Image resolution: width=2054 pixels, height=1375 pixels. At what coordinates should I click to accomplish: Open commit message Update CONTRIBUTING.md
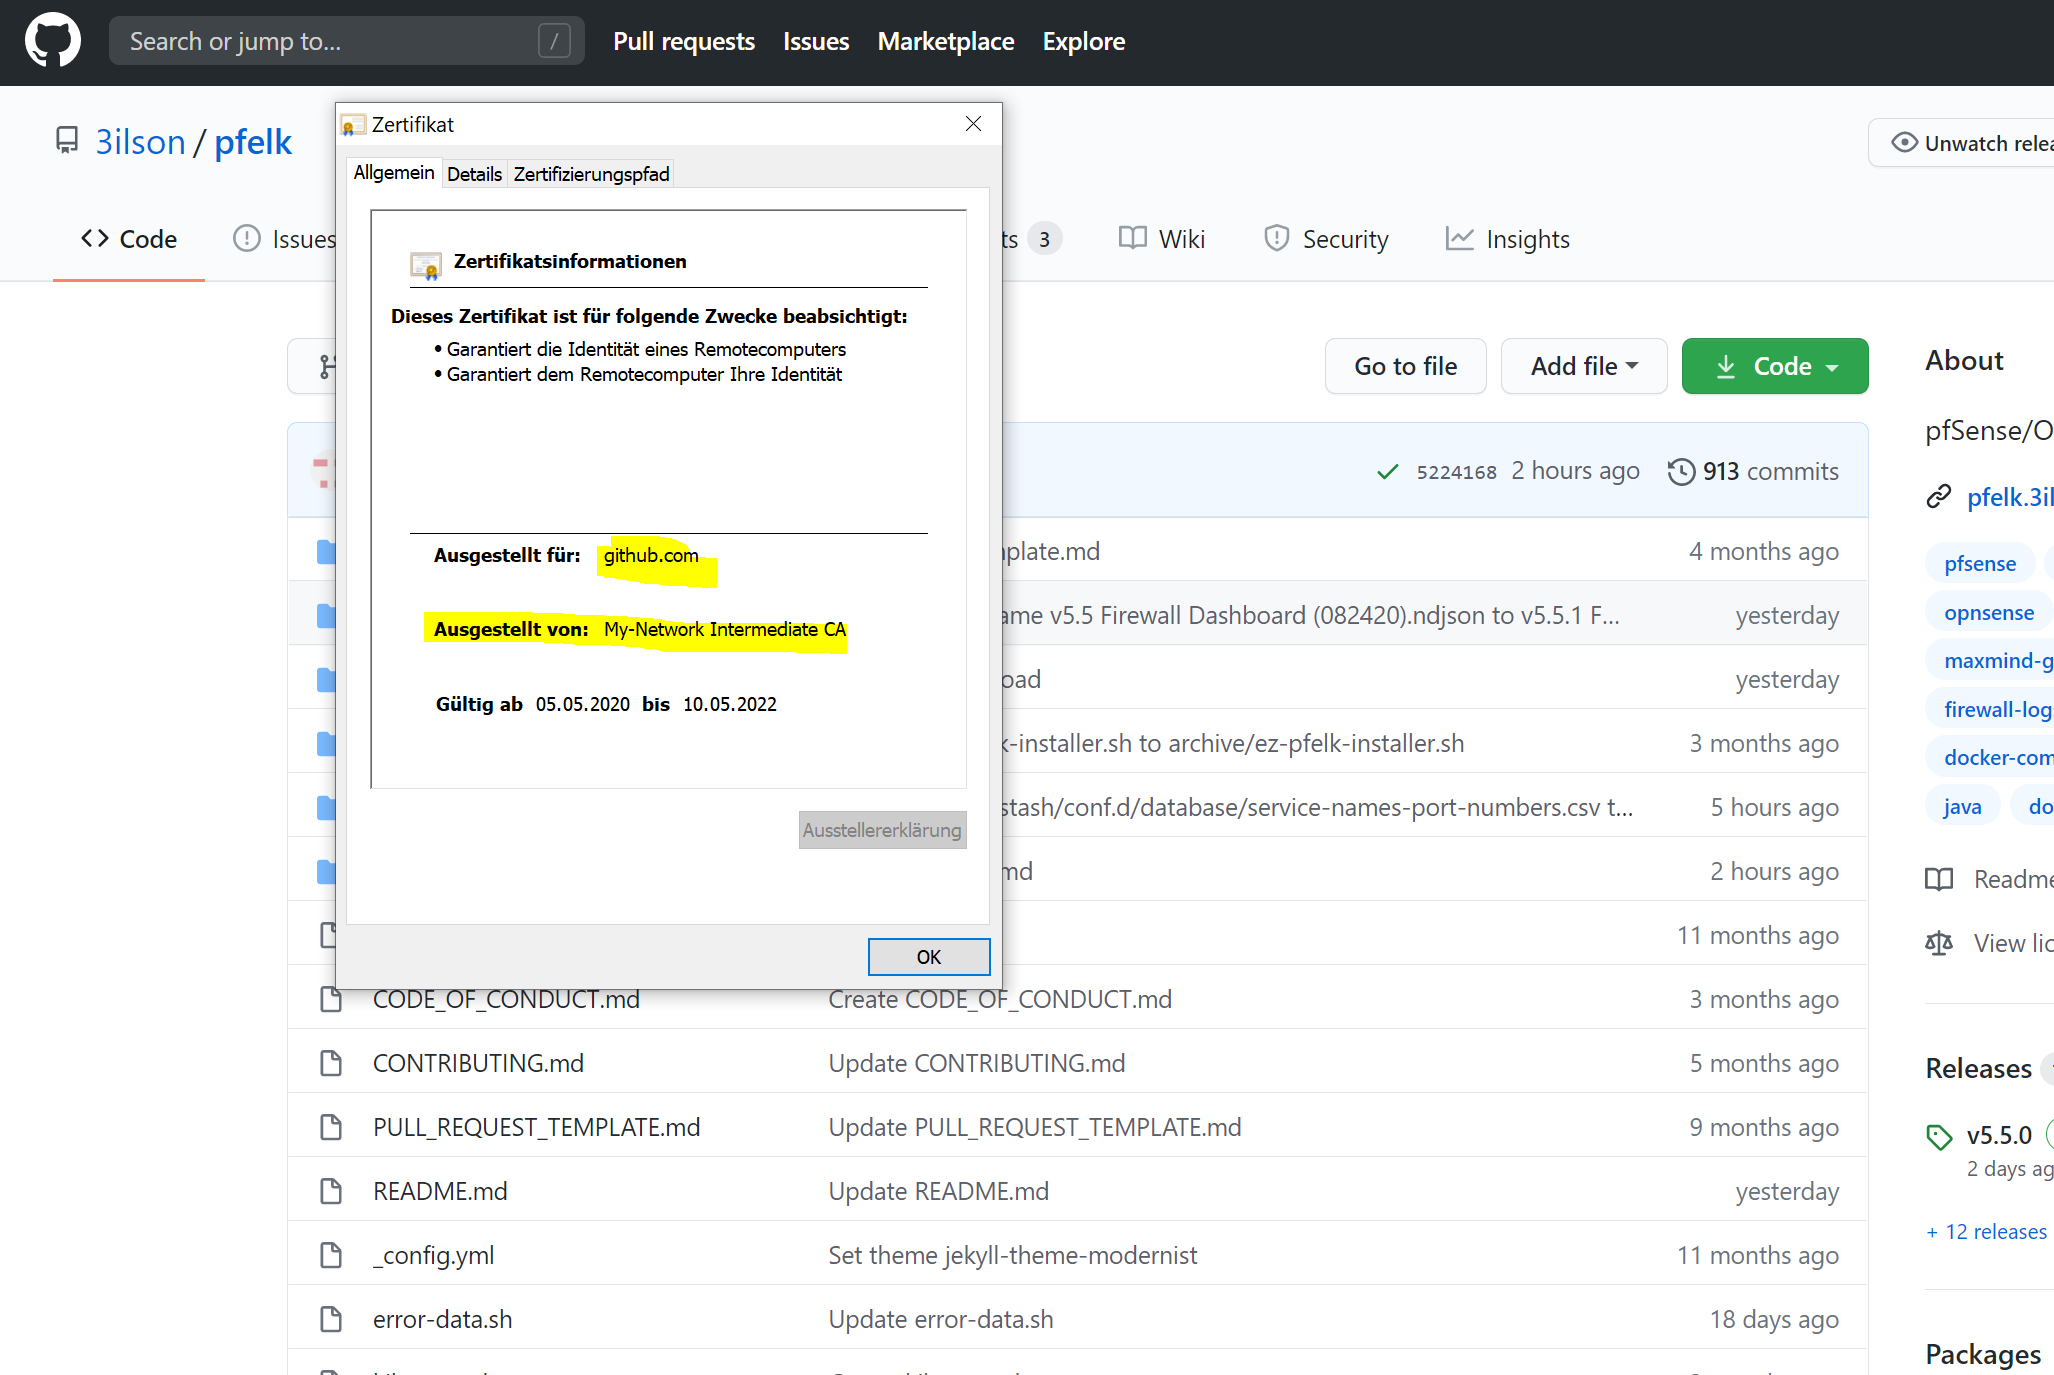(977, 1063)
